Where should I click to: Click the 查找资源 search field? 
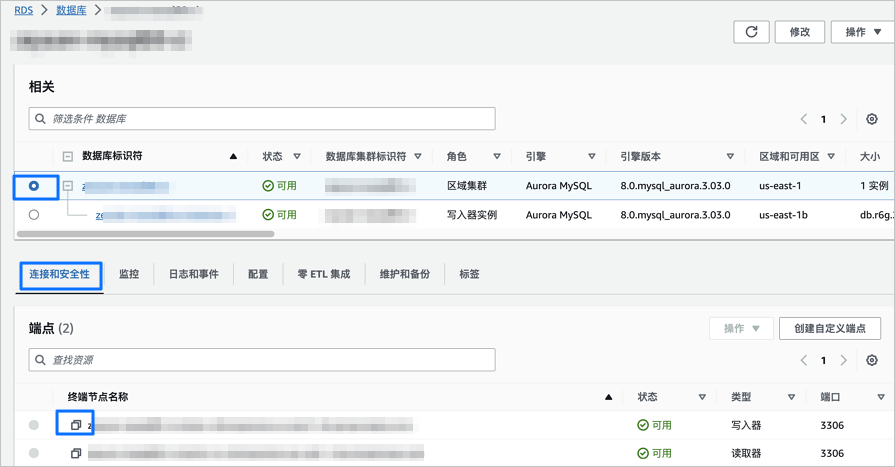(262, 360)
